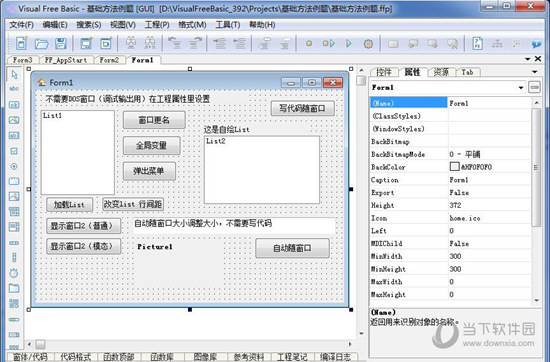
Task: Switch to the FF_AppStart editor tab
Action: (66, 60)
